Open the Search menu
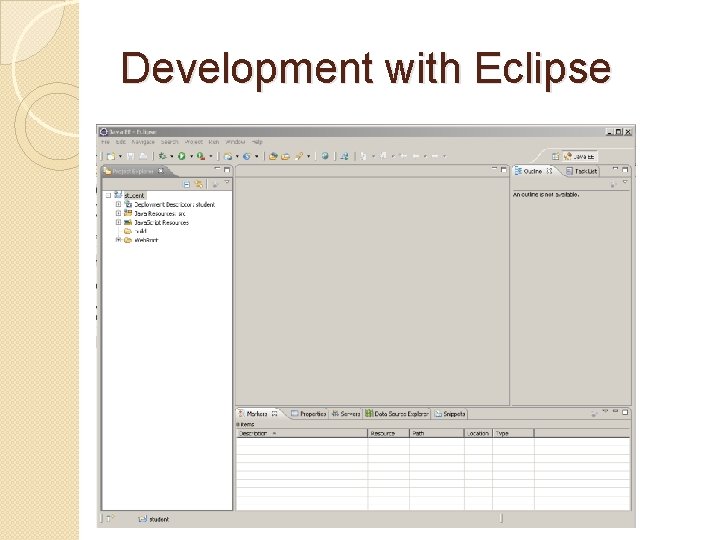The image size is (720, 540). pyautogui.click(x=169, y=142)
